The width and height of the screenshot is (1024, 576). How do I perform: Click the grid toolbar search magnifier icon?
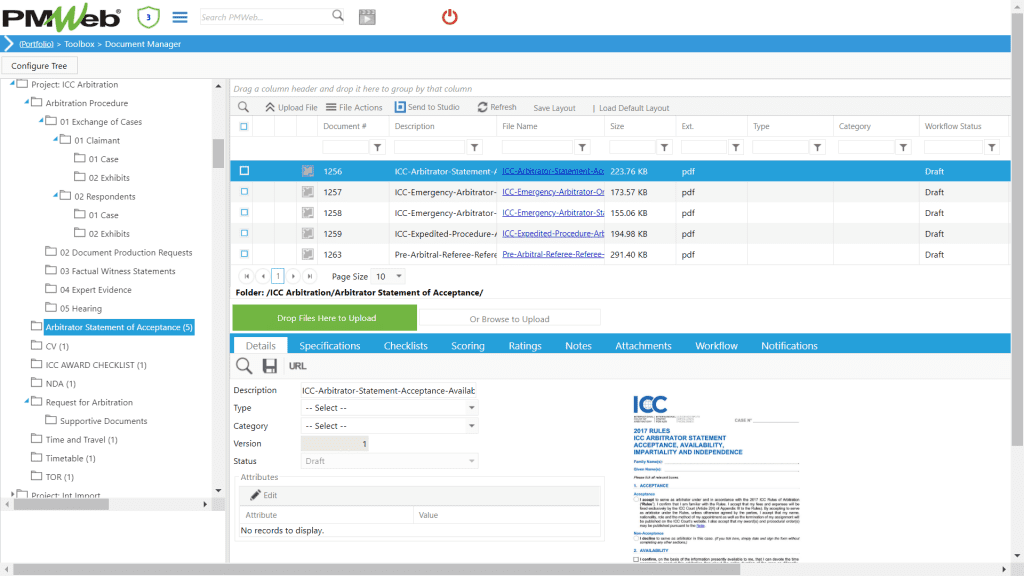click(244, 107)
